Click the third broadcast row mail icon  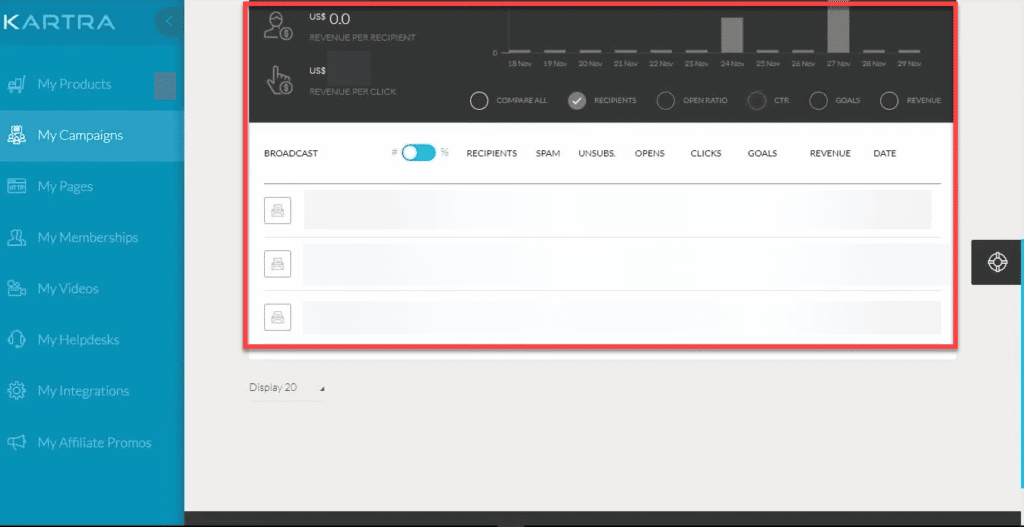pyautogui.click(x=278, y=317)
